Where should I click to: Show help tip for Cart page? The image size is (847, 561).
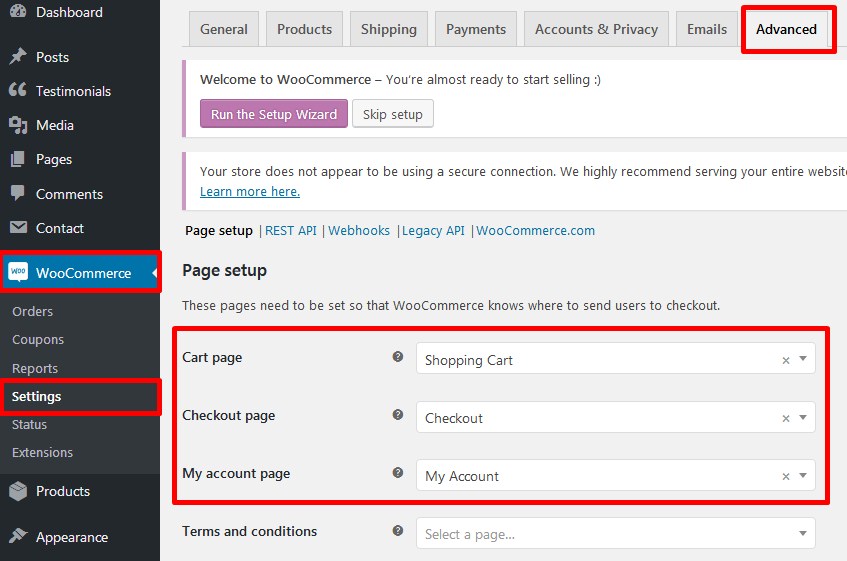tap(398, 356)
